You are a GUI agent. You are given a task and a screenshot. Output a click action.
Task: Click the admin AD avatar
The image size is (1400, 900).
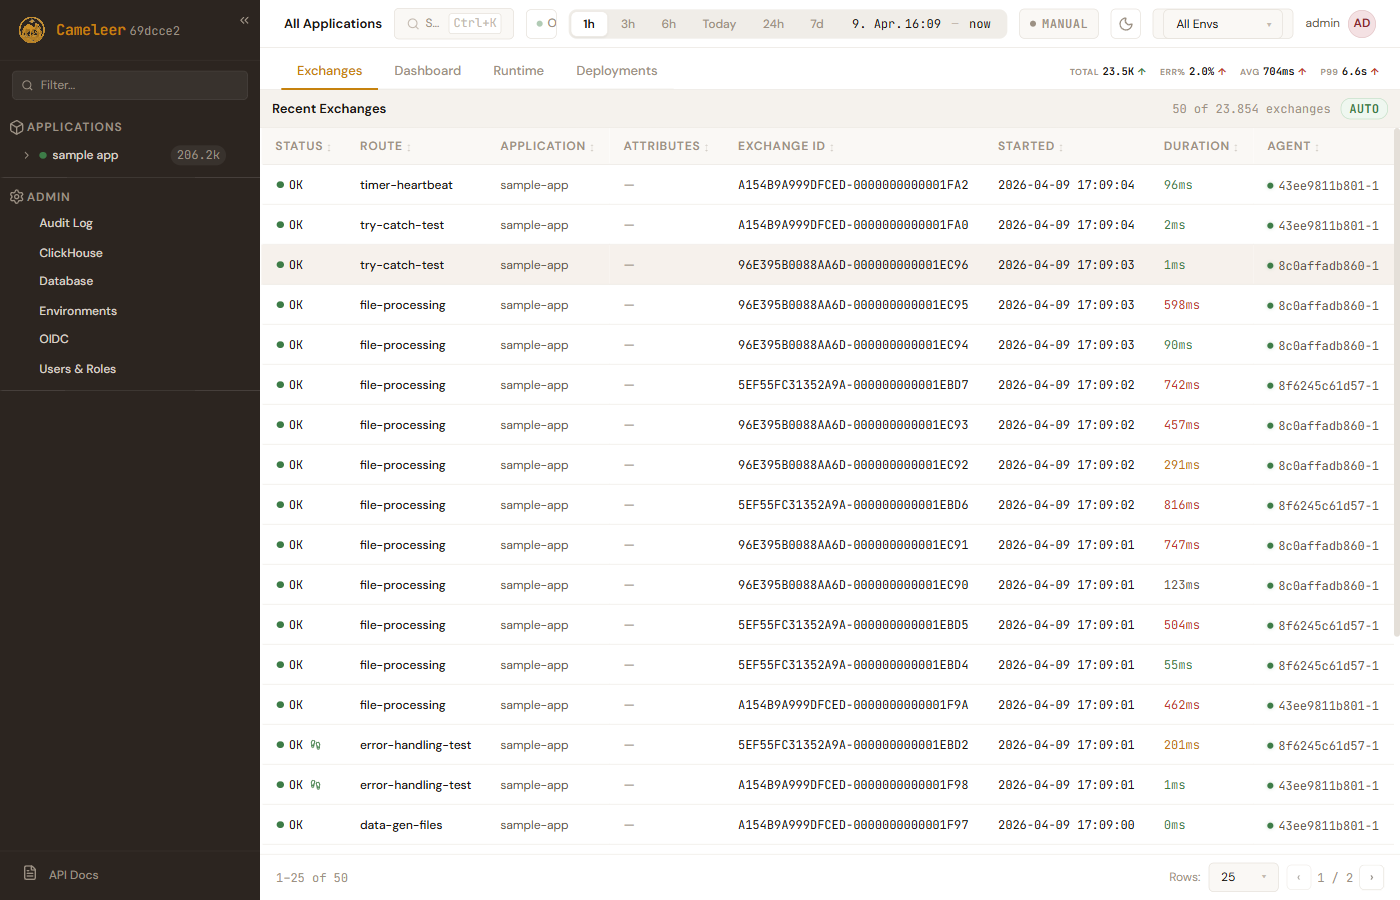pos(1361,24)
